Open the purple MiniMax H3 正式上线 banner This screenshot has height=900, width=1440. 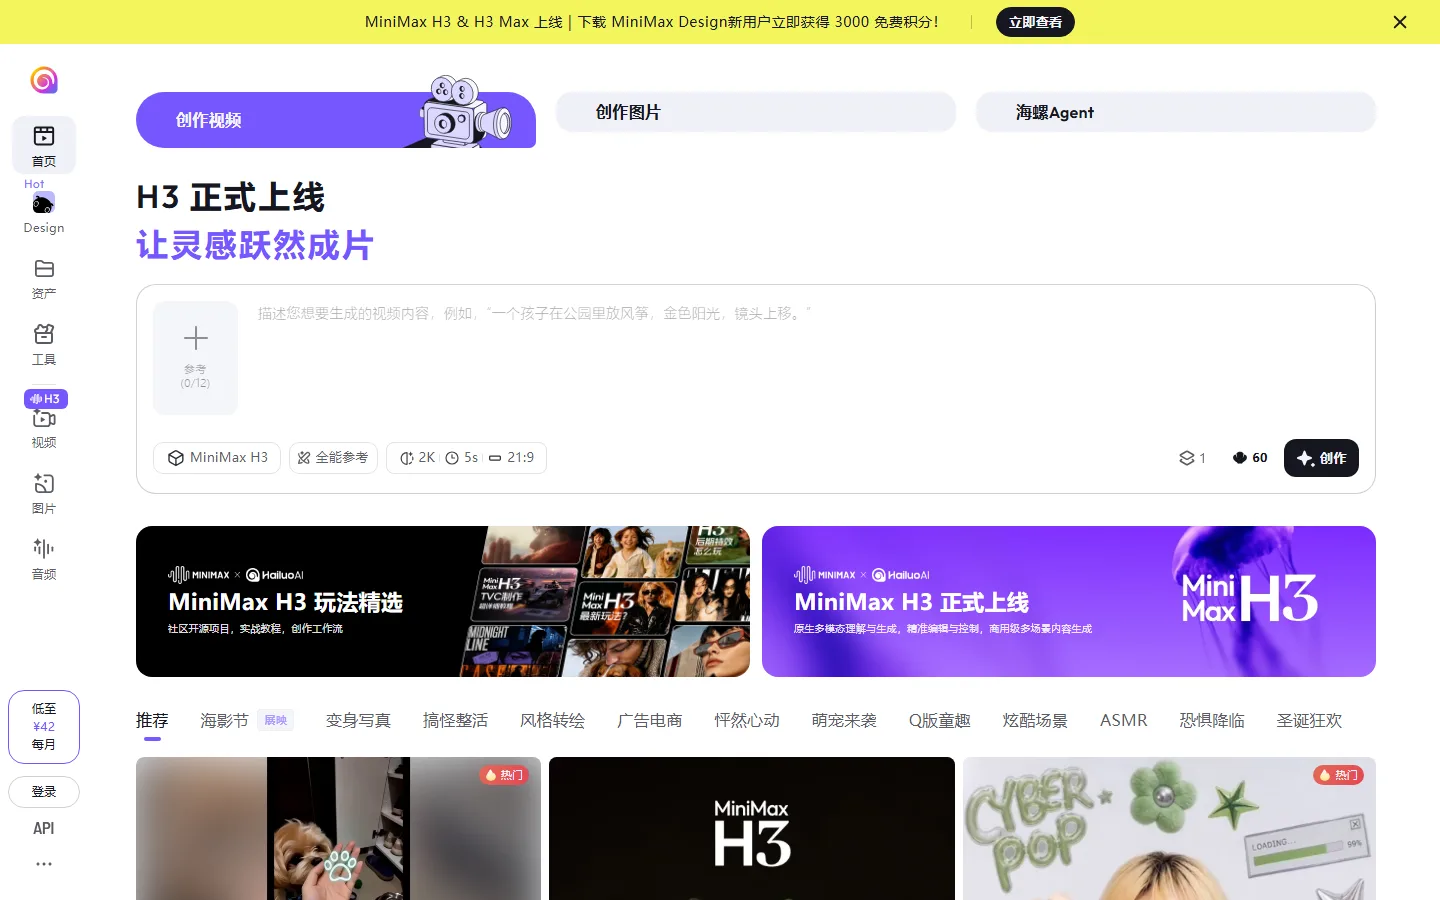click(x=1069, y=601)
